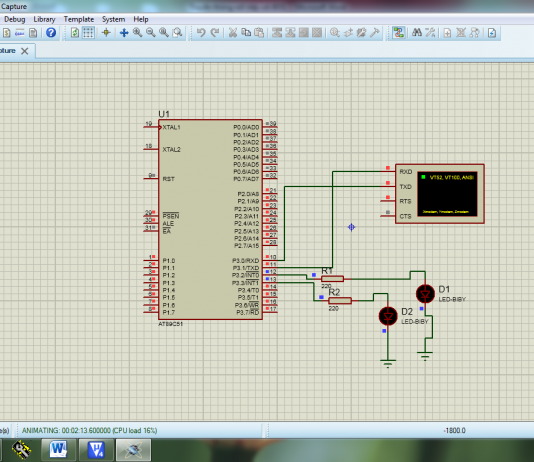Select resistor R2 on the schematic
534x462 pixels.
click(x=340, y=301)
